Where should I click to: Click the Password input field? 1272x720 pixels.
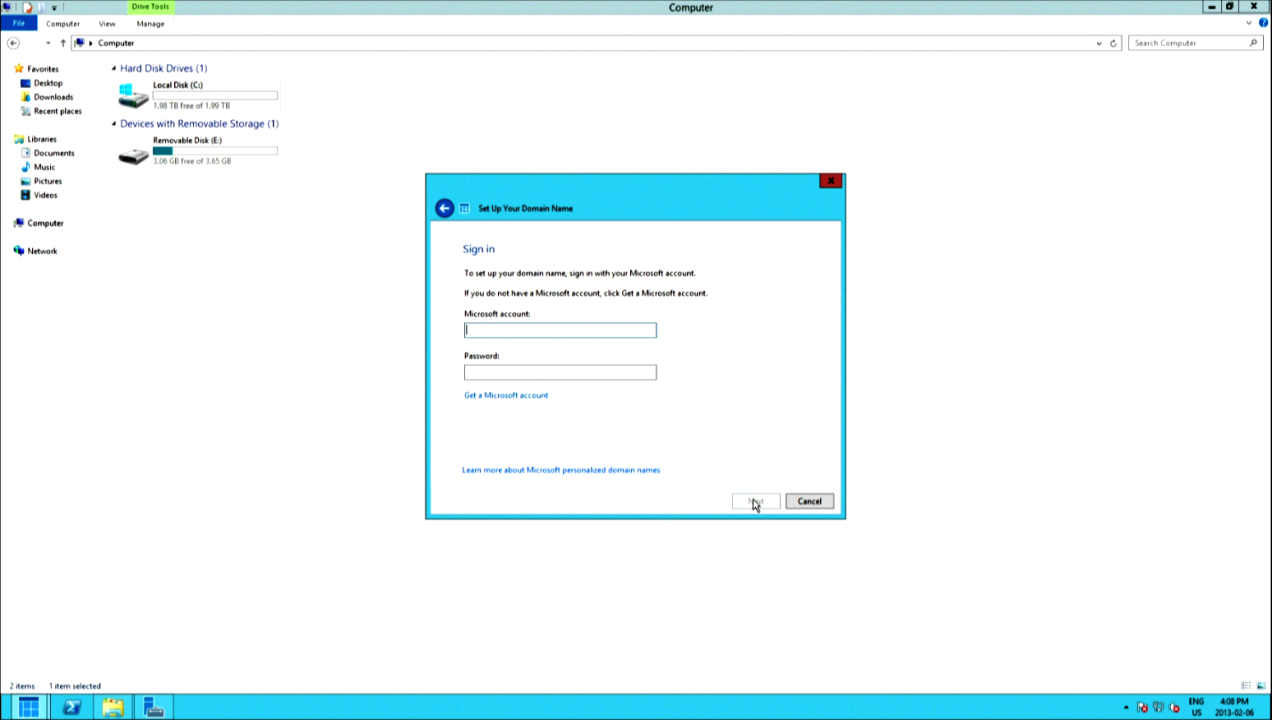tap(560, 372)
